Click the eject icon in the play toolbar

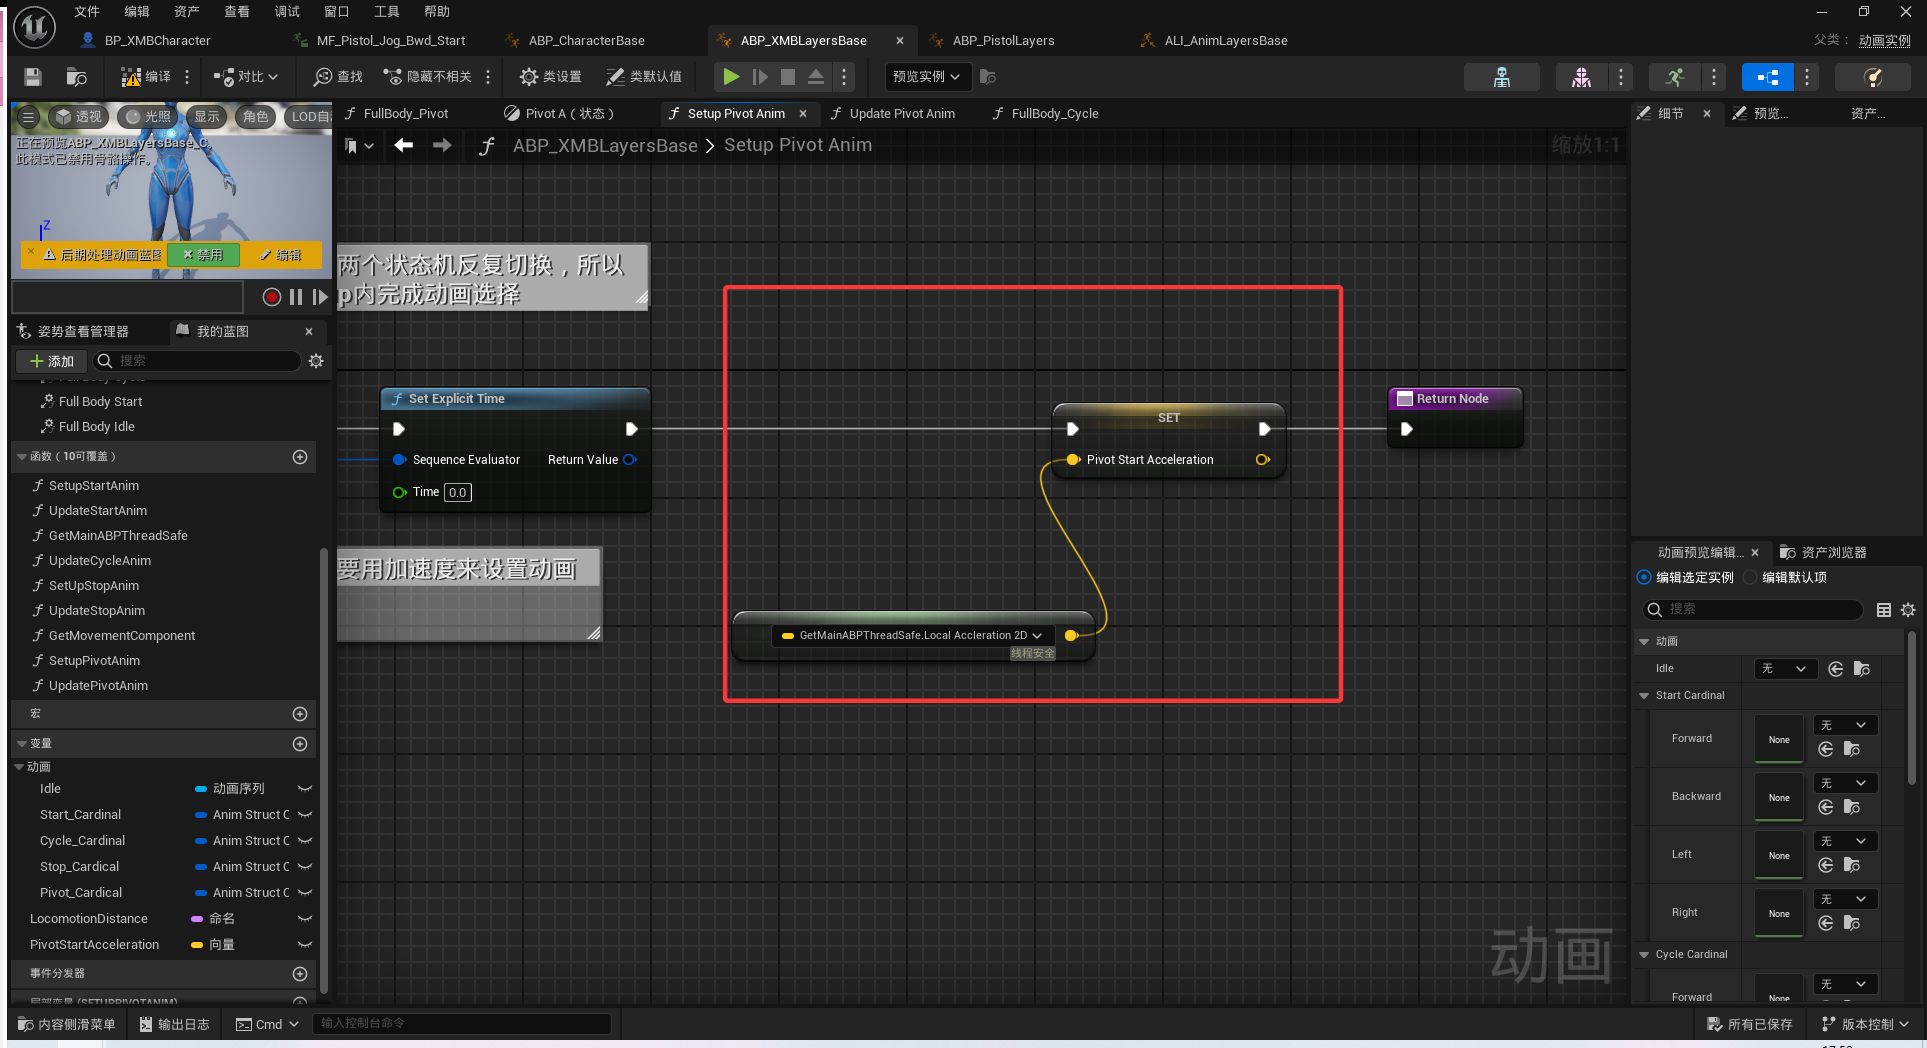pyautogui.click(x=816, y=77)
